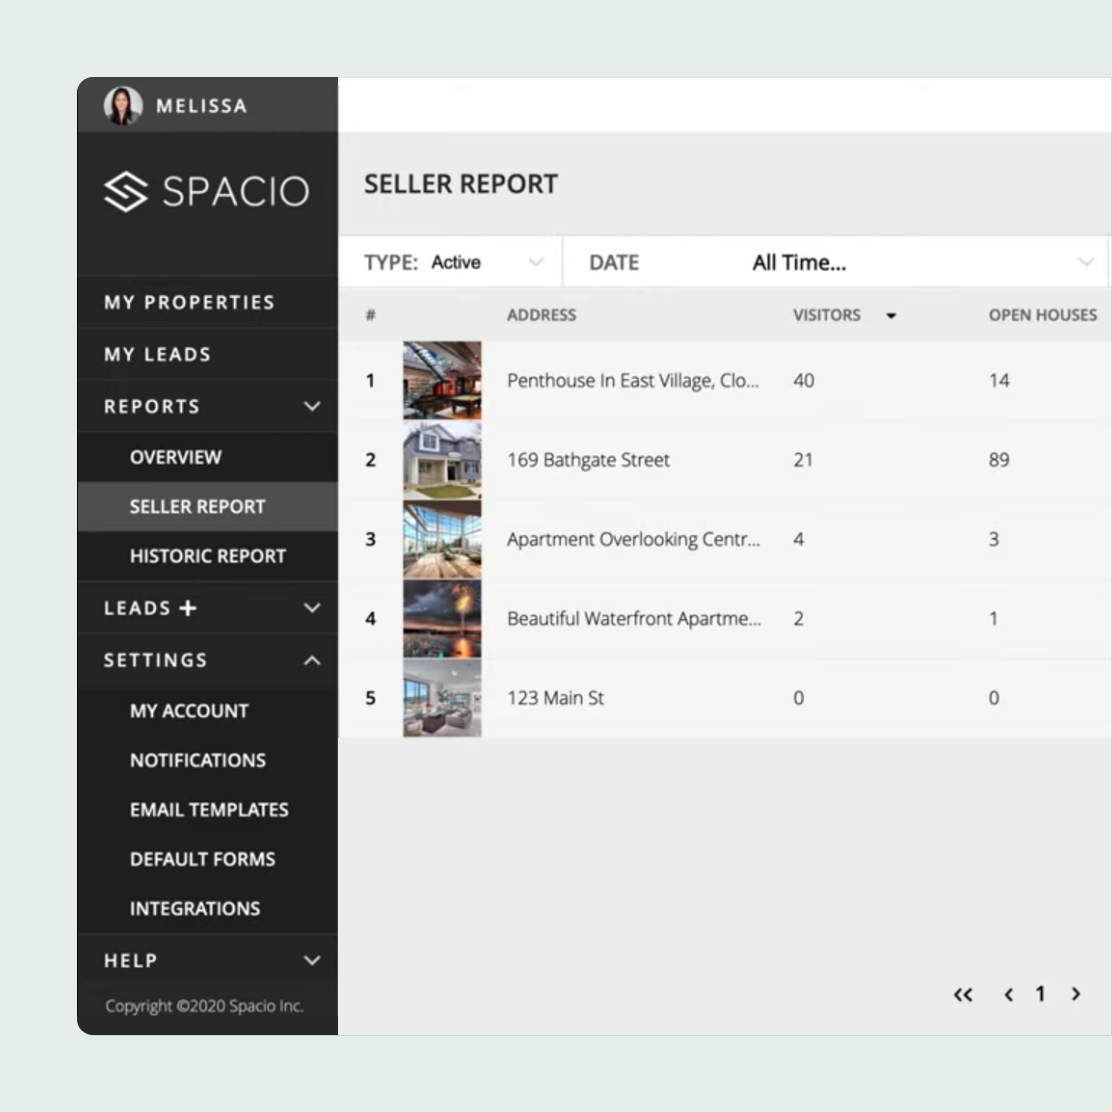Viewport: 1112px width, 1112px height.
Task: Click 'Copyright ©2020 Spacio Inc.' text
Action: point(204,1006)
